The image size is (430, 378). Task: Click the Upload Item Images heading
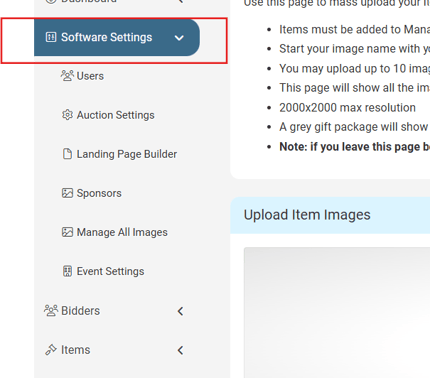coord(307,215)
